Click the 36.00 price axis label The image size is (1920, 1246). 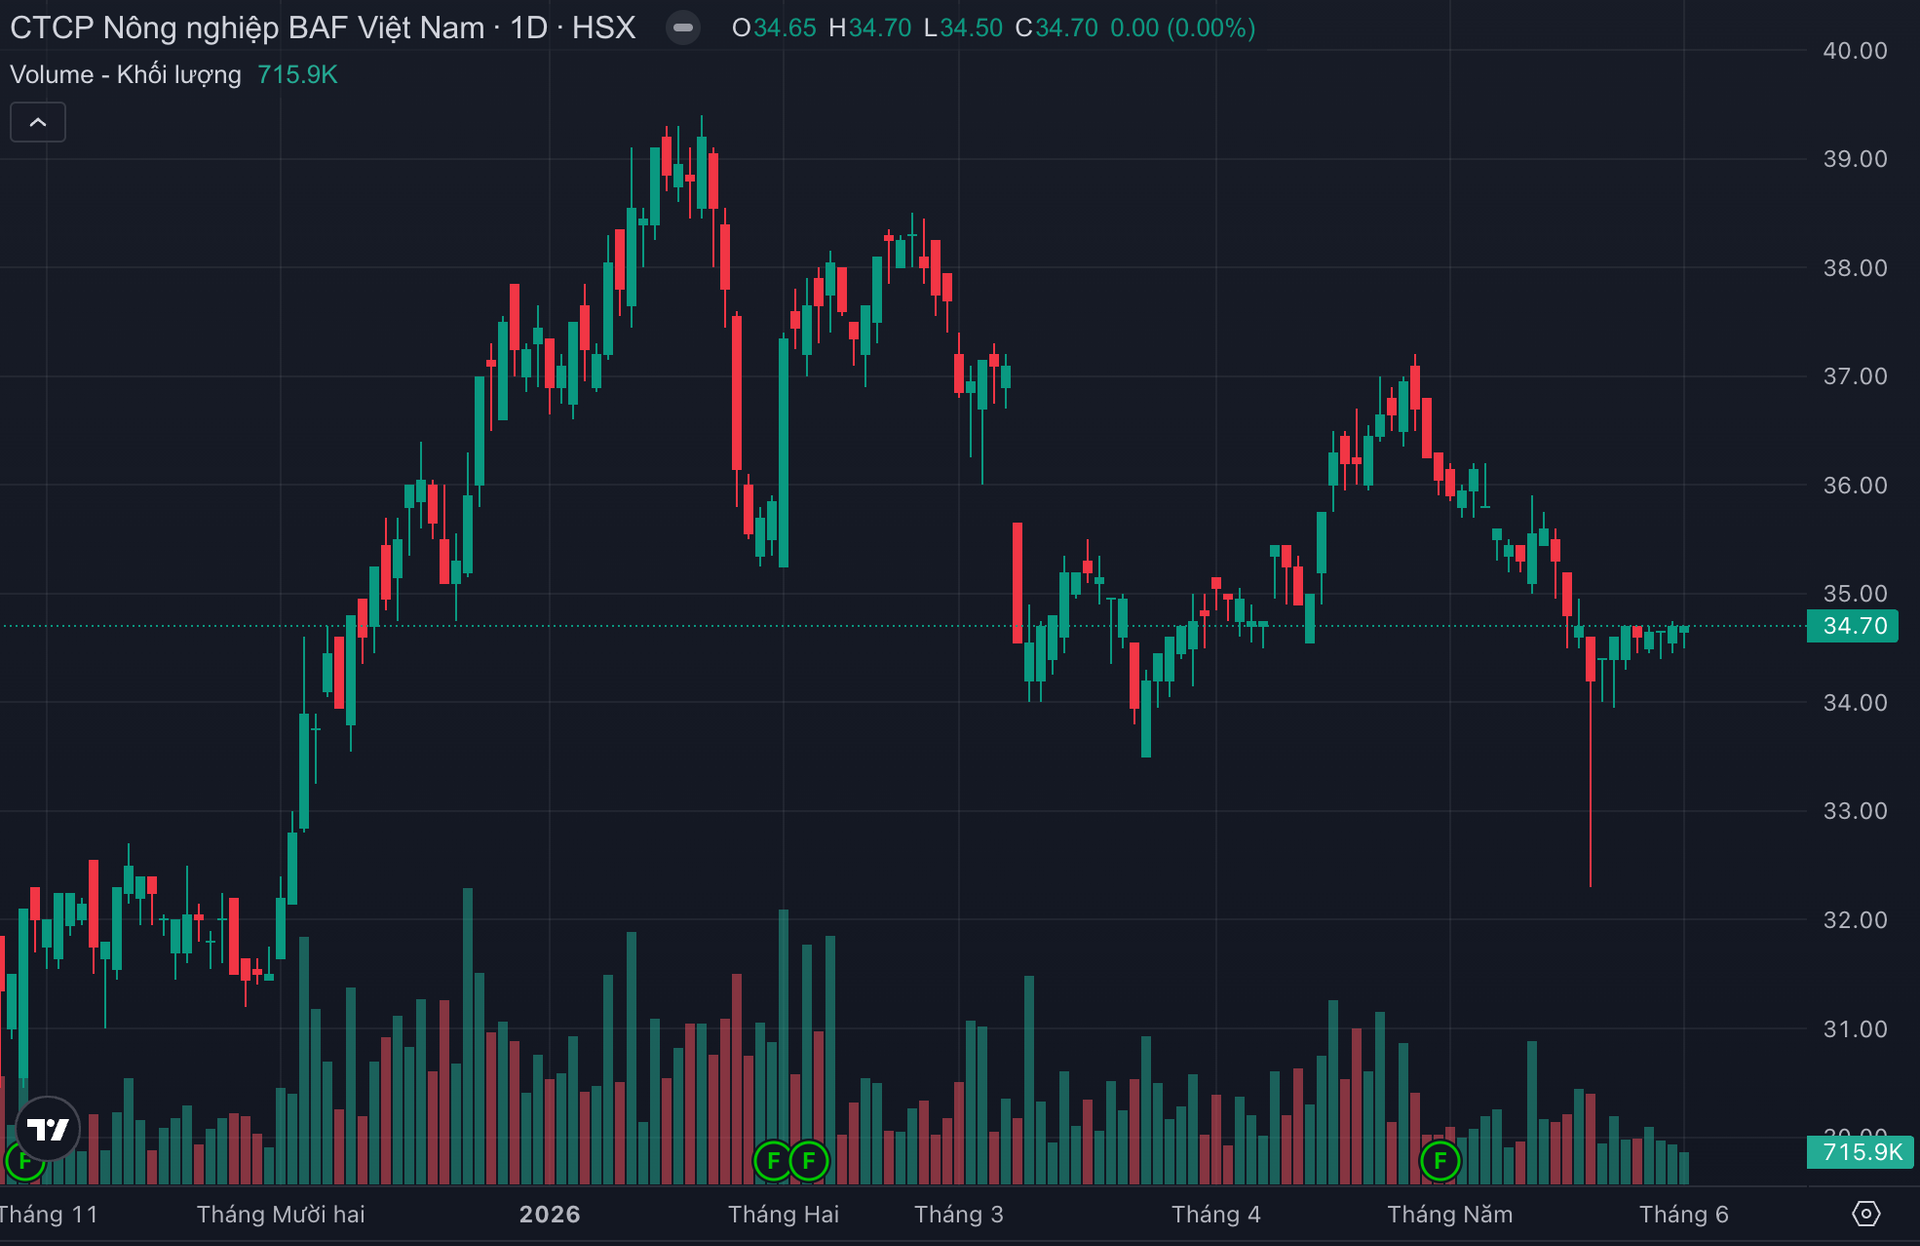1855,485
